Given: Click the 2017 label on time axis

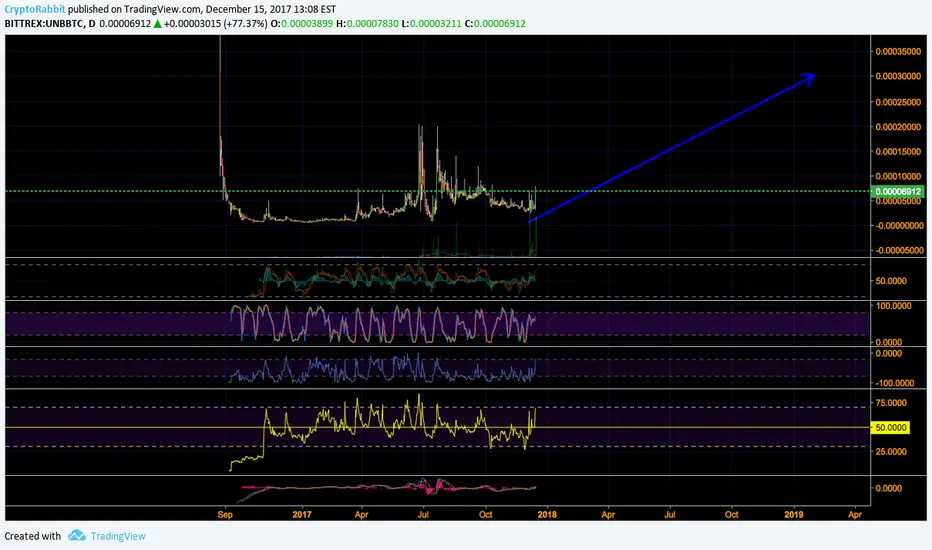Looking at the screenshot, I should (x=302, y=514).
